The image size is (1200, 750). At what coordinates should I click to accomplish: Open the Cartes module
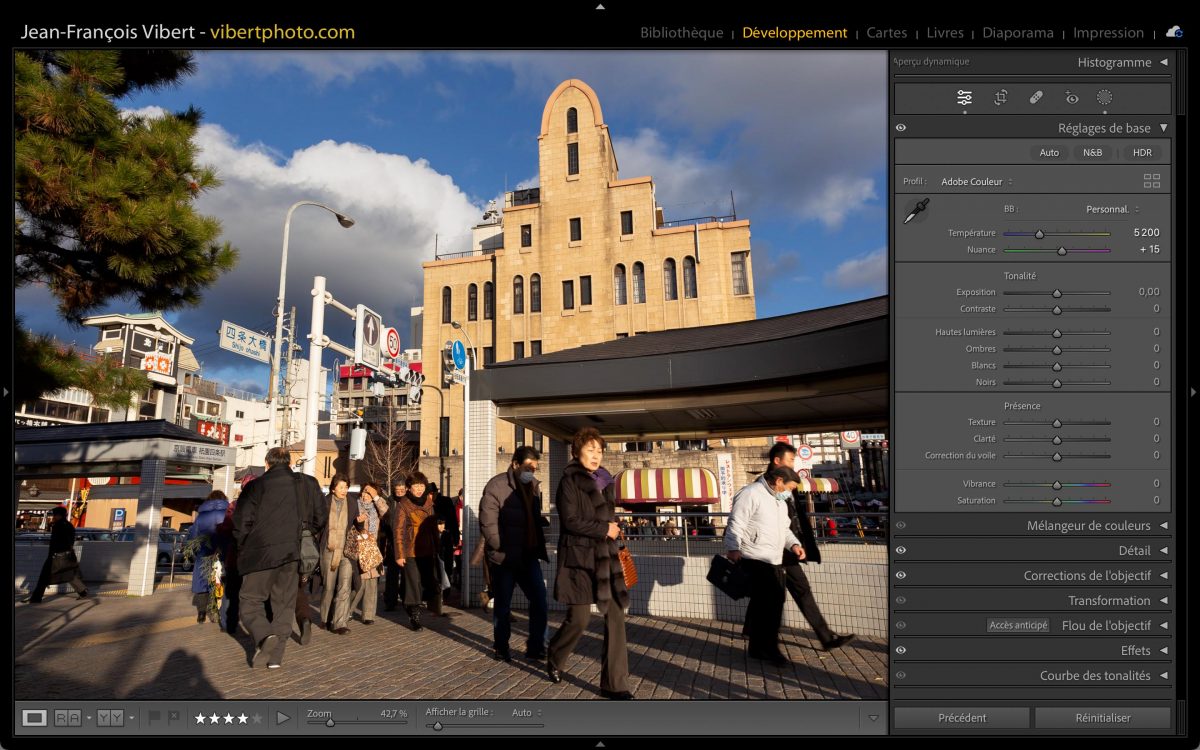(x=886, y=32)
